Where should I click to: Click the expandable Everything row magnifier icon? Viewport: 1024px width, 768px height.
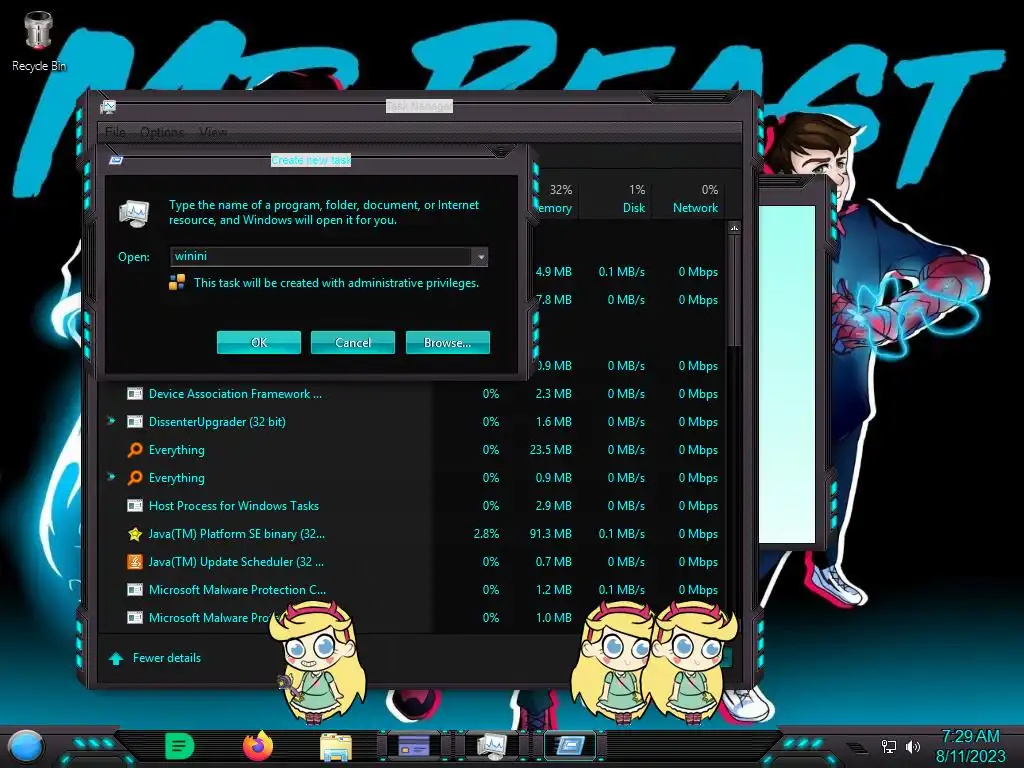135,477
